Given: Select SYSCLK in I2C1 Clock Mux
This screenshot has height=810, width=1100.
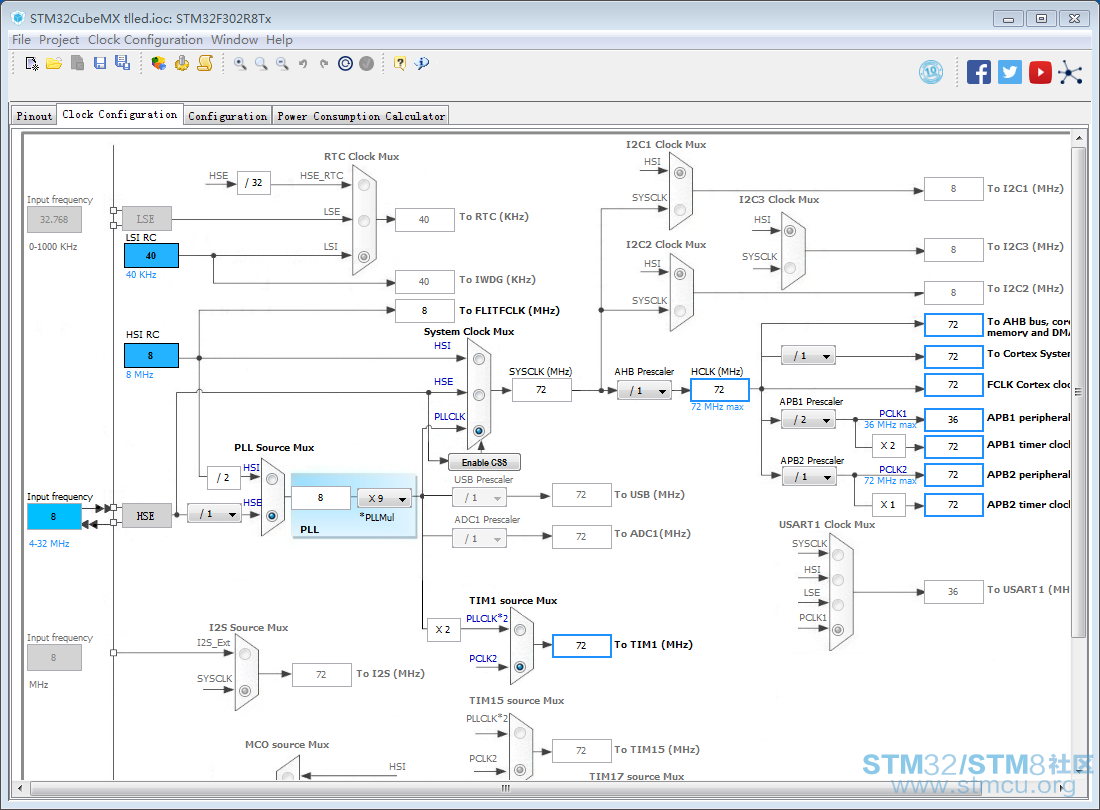Looking at the screenshot, I should (x=680, y=209).
